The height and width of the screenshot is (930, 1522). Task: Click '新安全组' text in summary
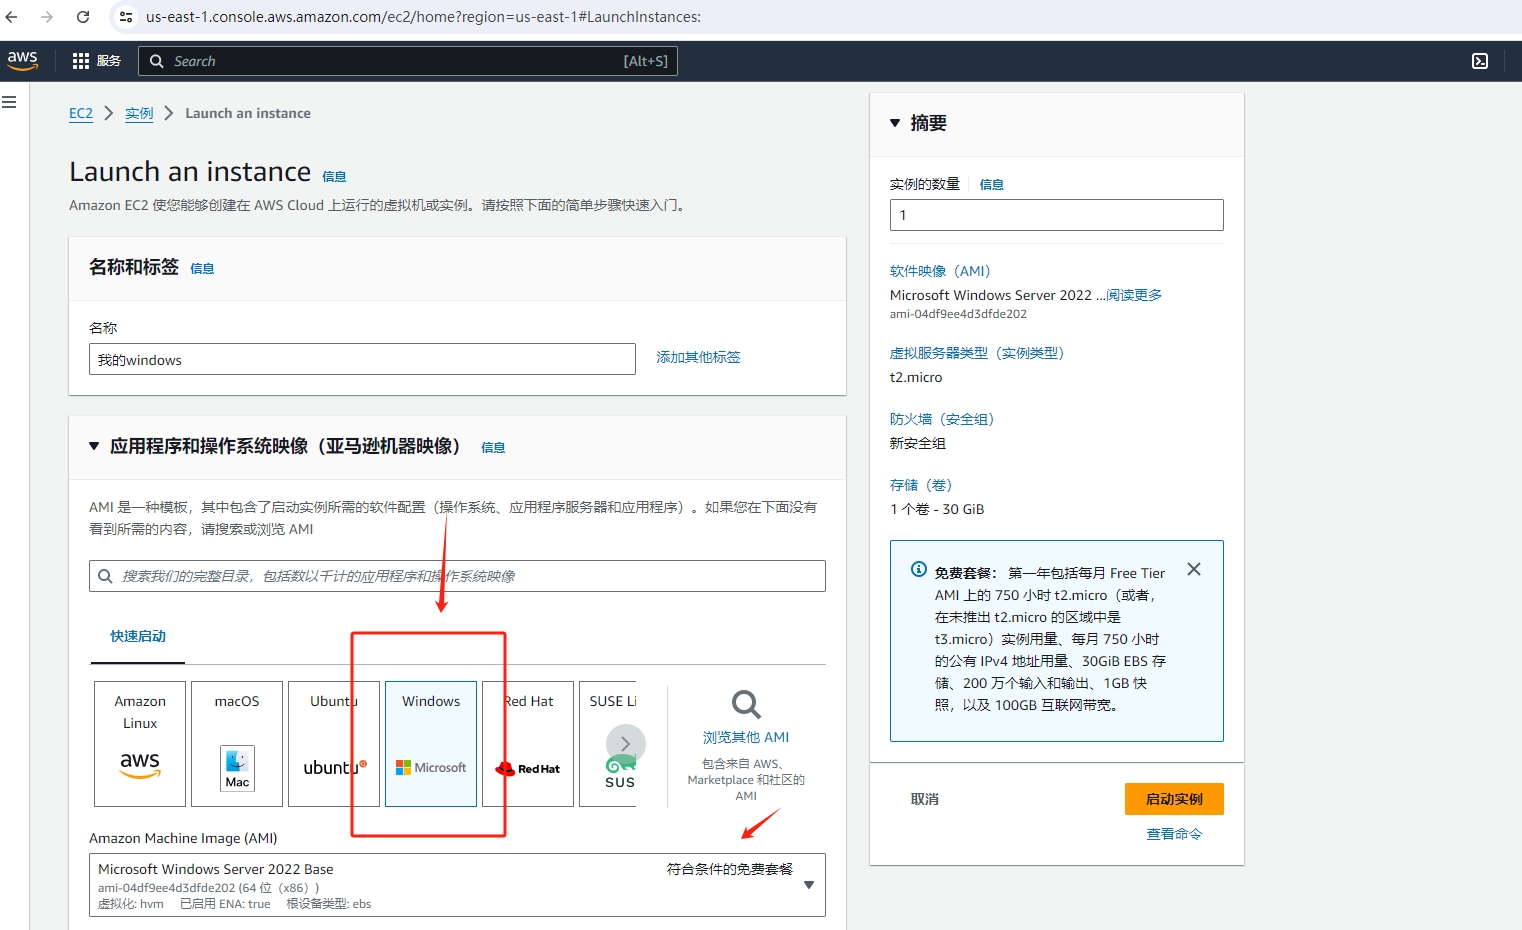coord(918,443)
